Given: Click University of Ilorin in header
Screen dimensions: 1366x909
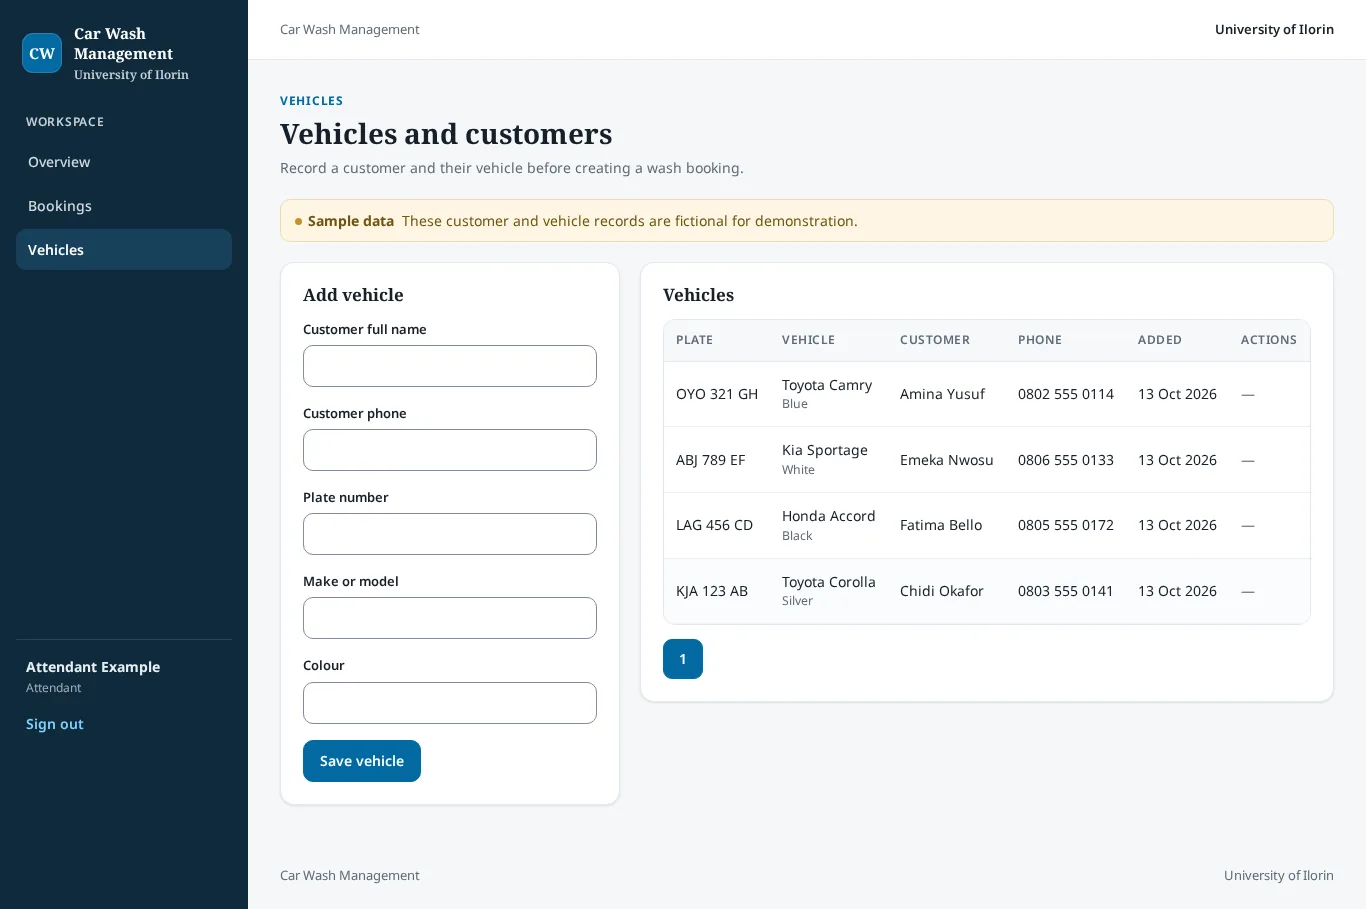Looking at the screenshot, I should click(x=1274, y=29).
